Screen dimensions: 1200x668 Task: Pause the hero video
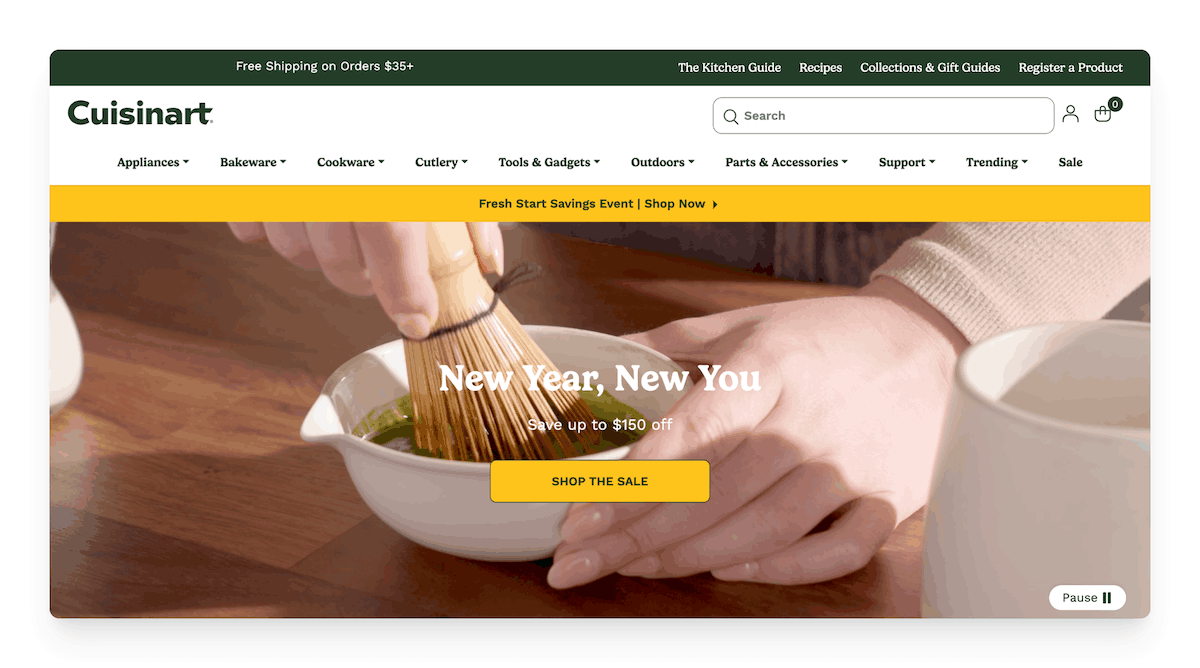[x=1087, y=598]
